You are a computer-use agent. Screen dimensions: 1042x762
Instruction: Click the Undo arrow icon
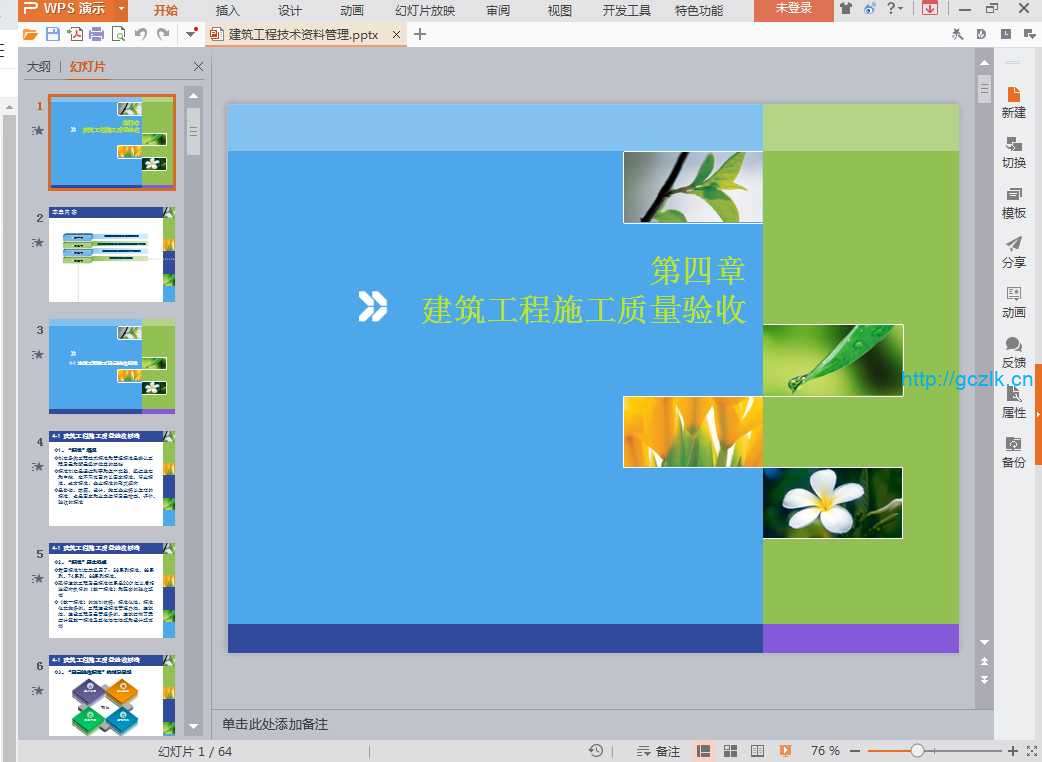[x=141, y=34]
